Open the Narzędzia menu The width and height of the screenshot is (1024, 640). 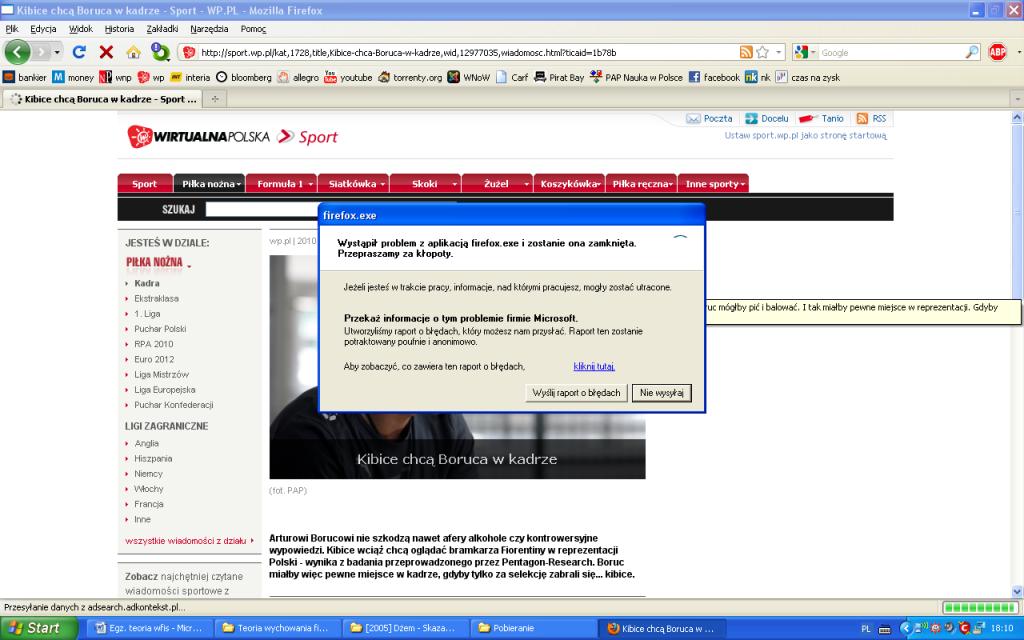[209, 29]
